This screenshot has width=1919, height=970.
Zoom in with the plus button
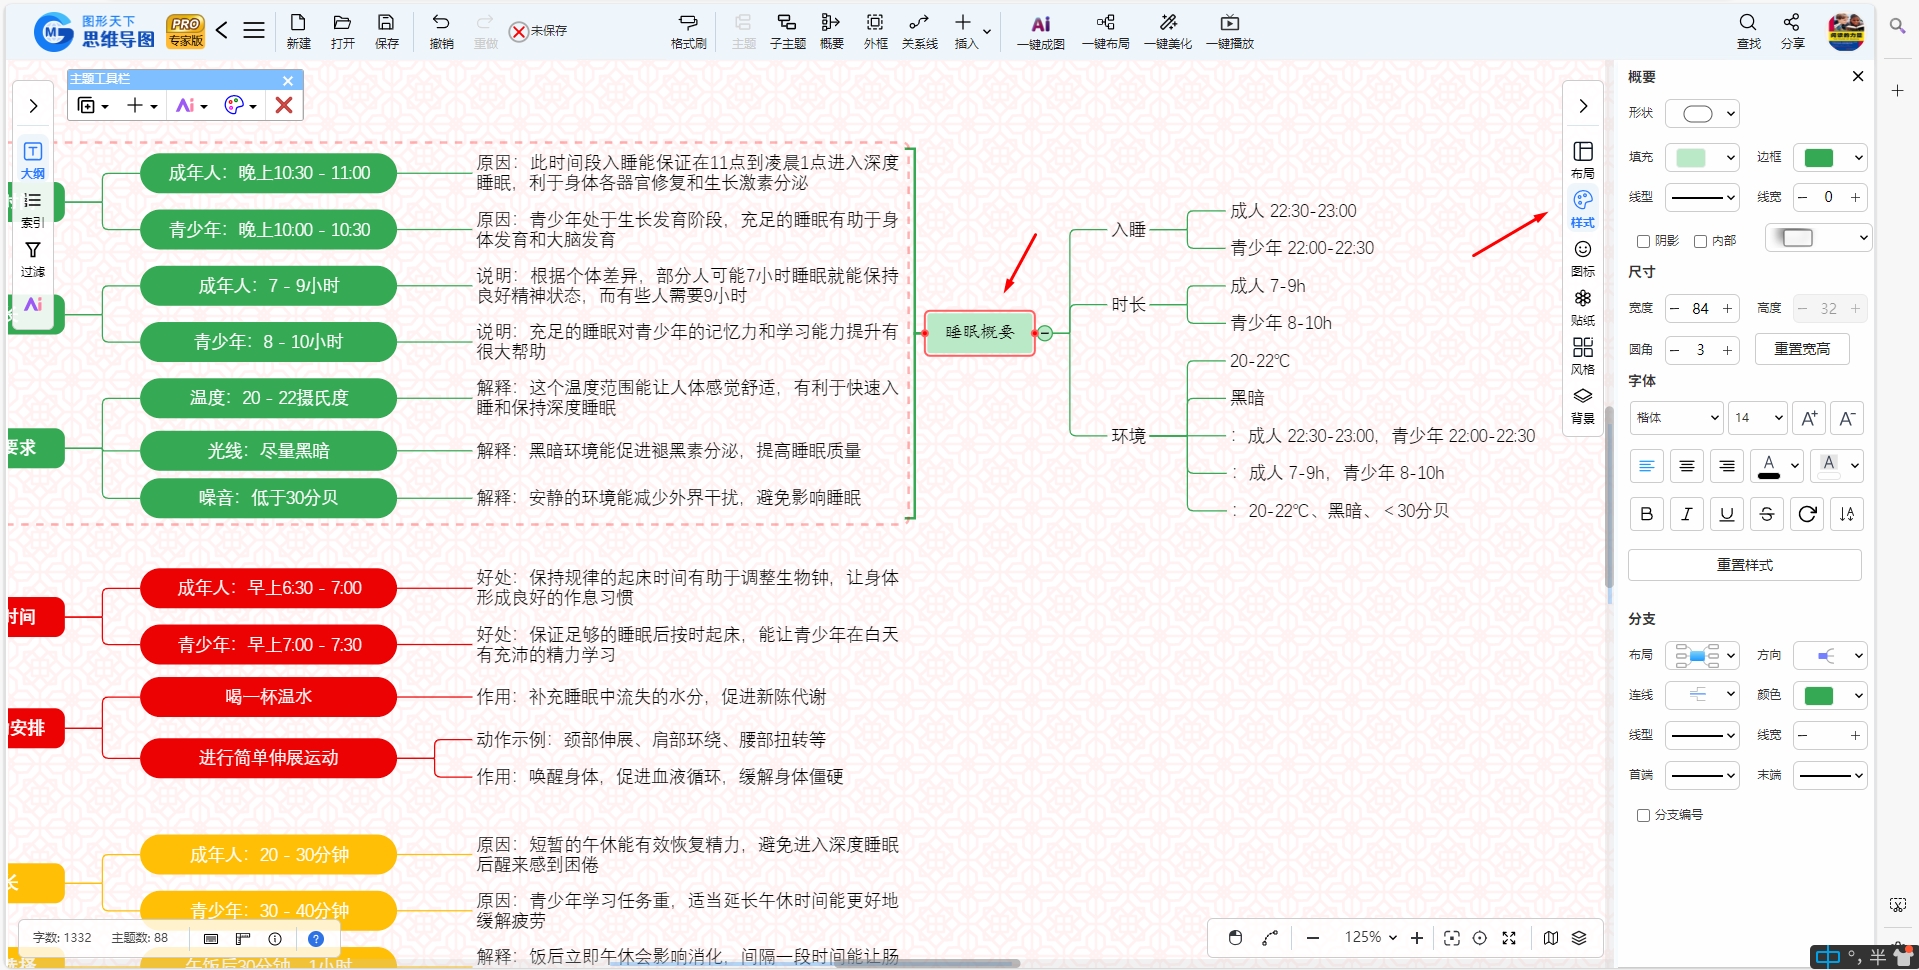pyautogui.click(x=1417, y=938)
